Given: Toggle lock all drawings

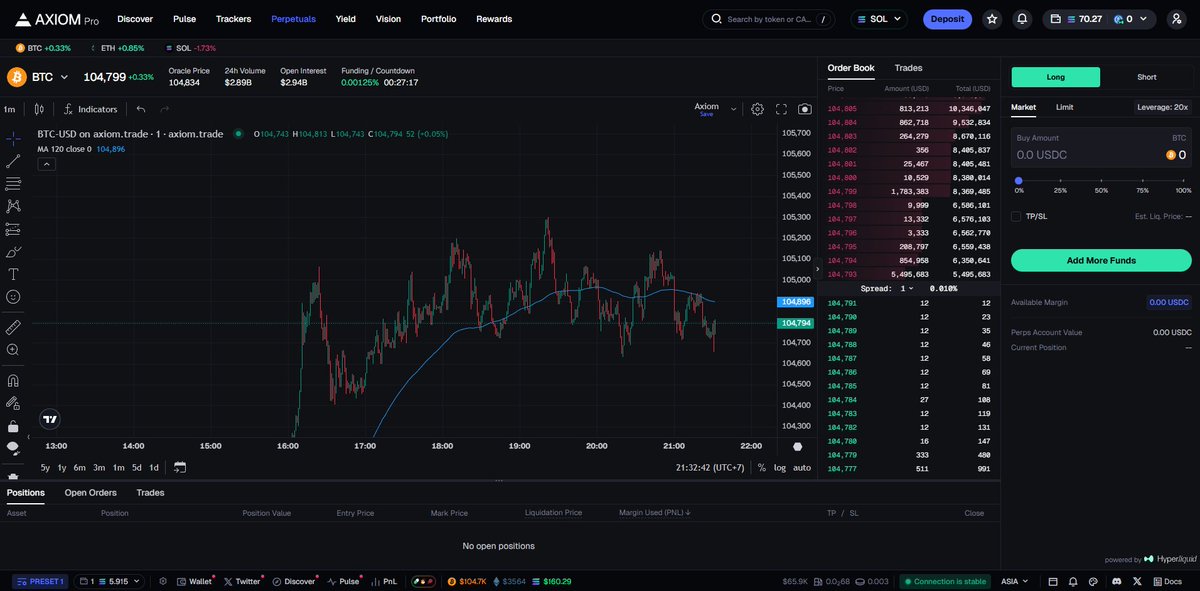Looking at the screenshot, I should click(13, 426).
